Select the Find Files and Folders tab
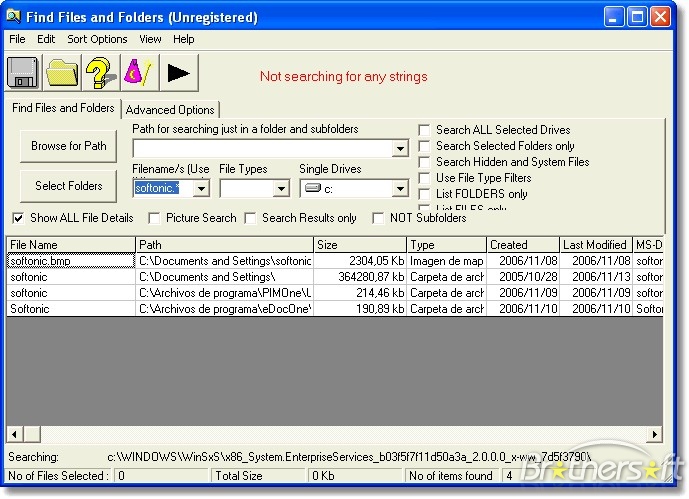Viewport: 689px width, 499px height. coord(63,108)
